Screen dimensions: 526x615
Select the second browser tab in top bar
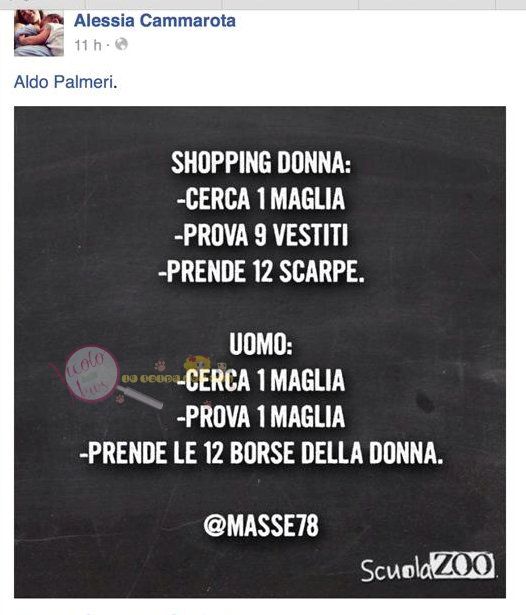point(154,4)
